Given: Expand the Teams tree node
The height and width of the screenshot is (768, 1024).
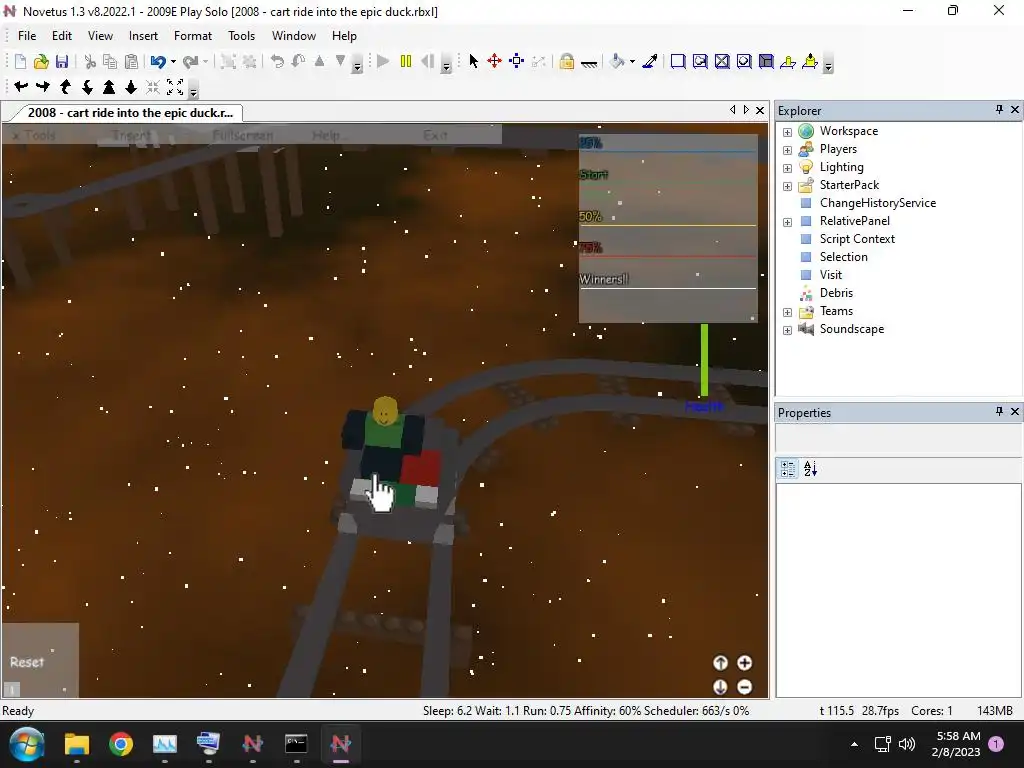Looking at the screenshot, I should tap(788, 312).
